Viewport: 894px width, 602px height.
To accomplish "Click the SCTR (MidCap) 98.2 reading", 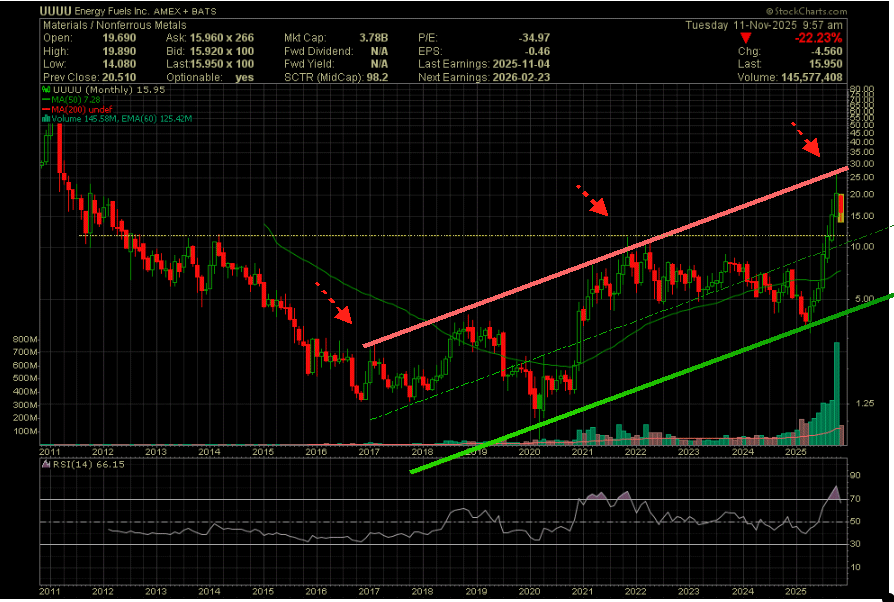I will 336,78.
